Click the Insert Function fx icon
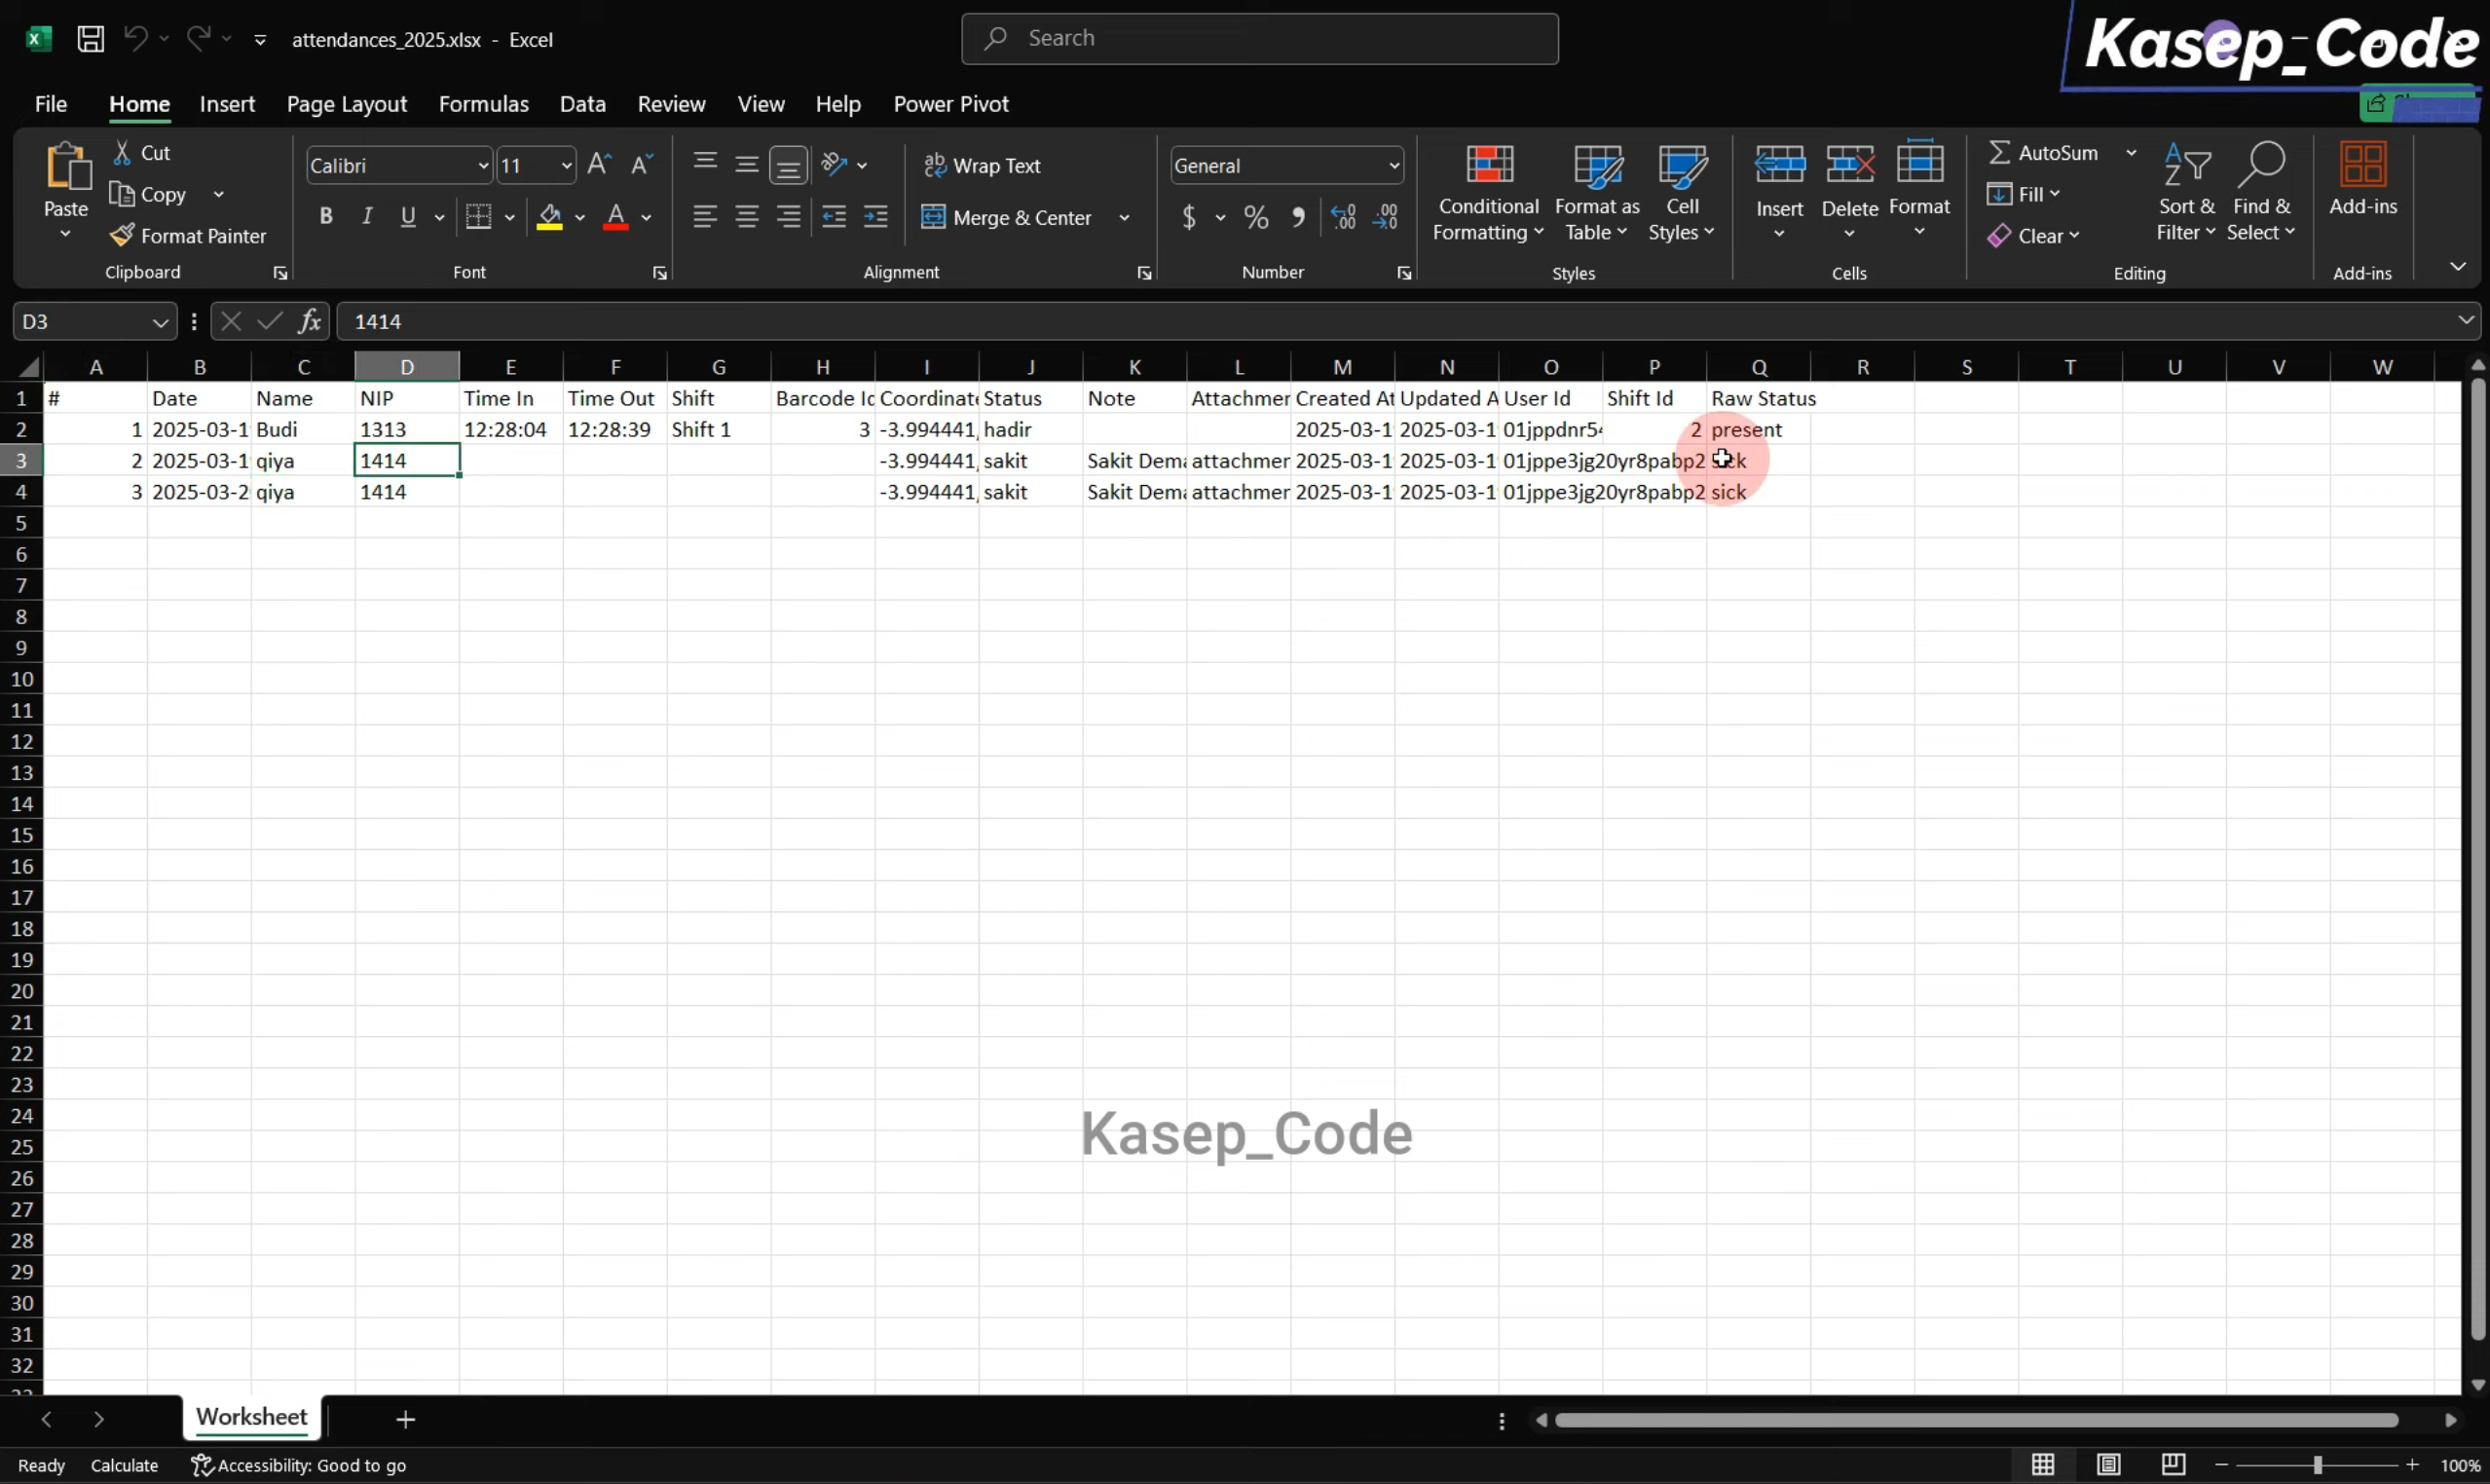Image resolution: width=2490 pixels, height=1484 pixels. tap(309, 321)
